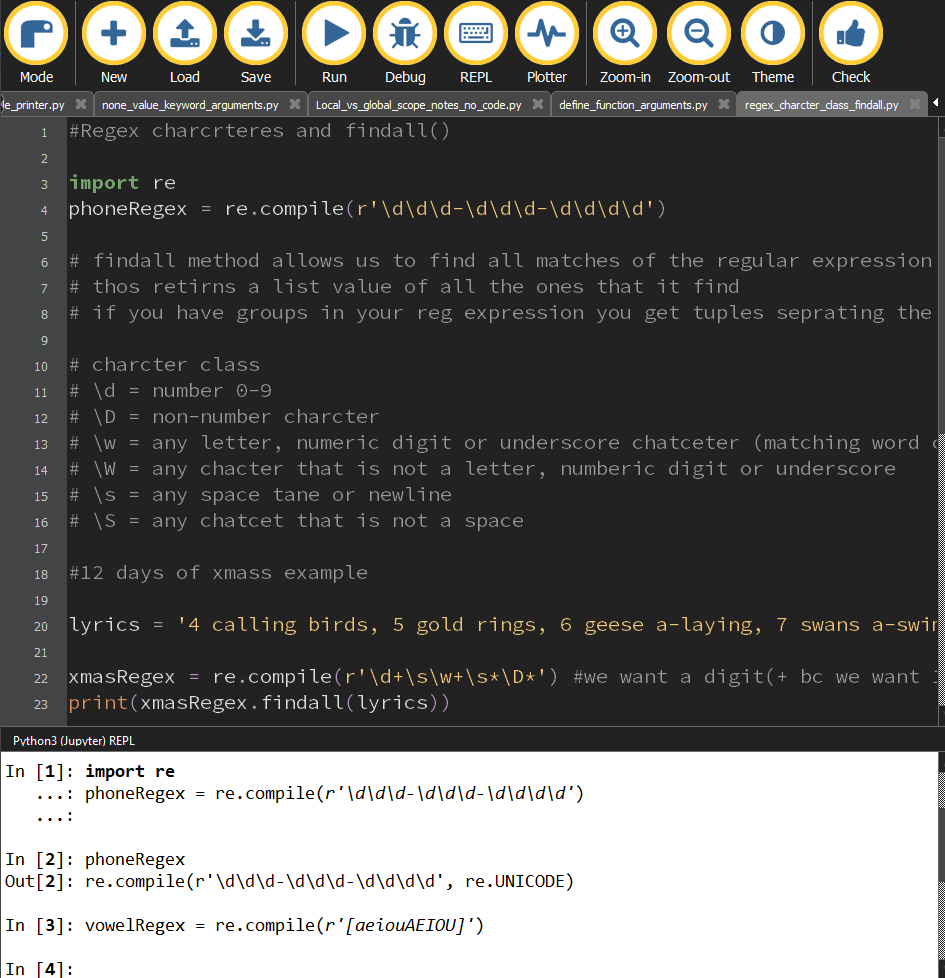
Task: Click the 'import re' line in editor
Action: pyautogui.click(x=122, y=183)
